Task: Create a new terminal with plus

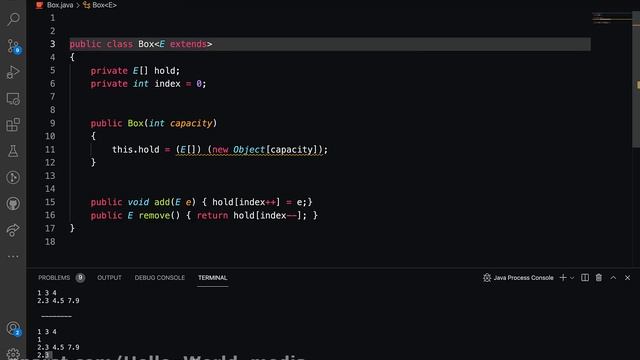Action: click(x=563, y=278)
